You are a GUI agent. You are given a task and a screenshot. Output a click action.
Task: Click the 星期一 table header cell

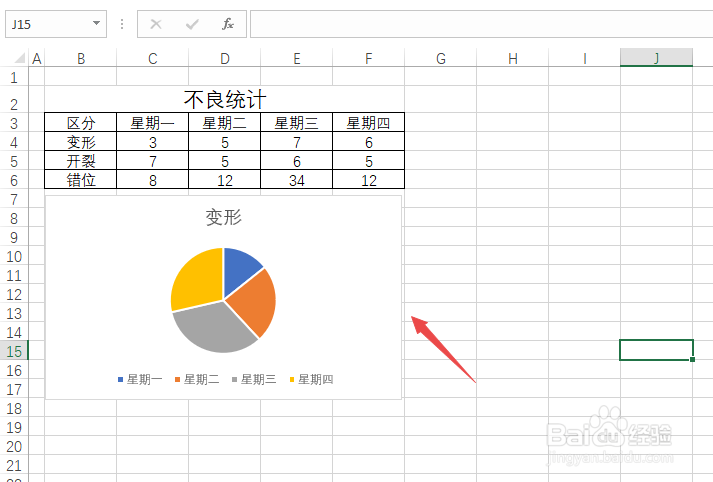[x=152, y=123]
